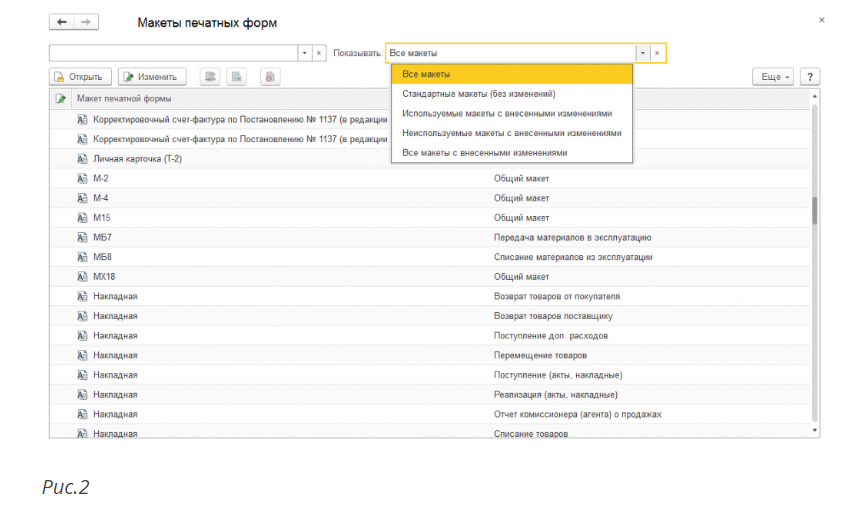The width and height of the screenshot is (848, 516).
Task: Click the vertical scrollbar down arrow
Action: (x=815, y=430)
